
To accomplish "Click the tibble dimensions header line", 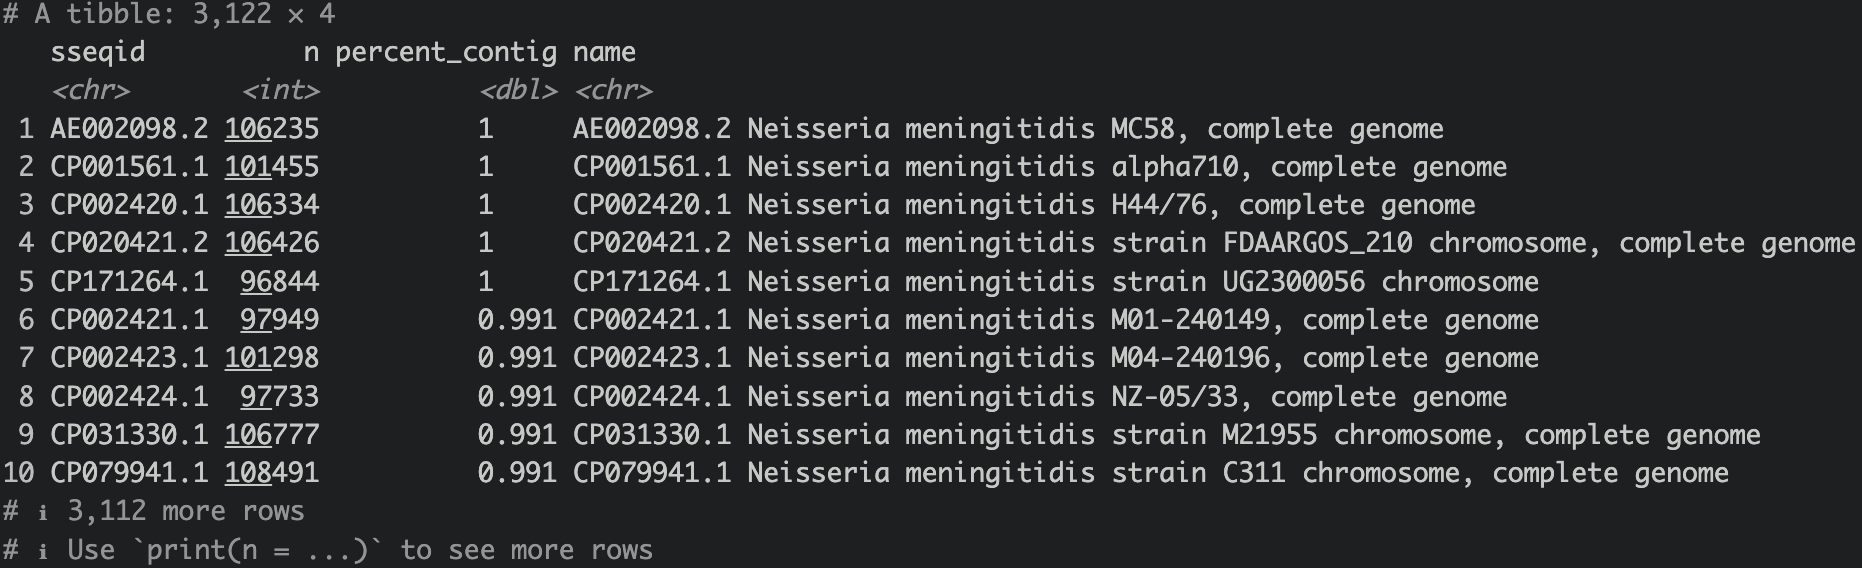I will [x=169, y=14].
